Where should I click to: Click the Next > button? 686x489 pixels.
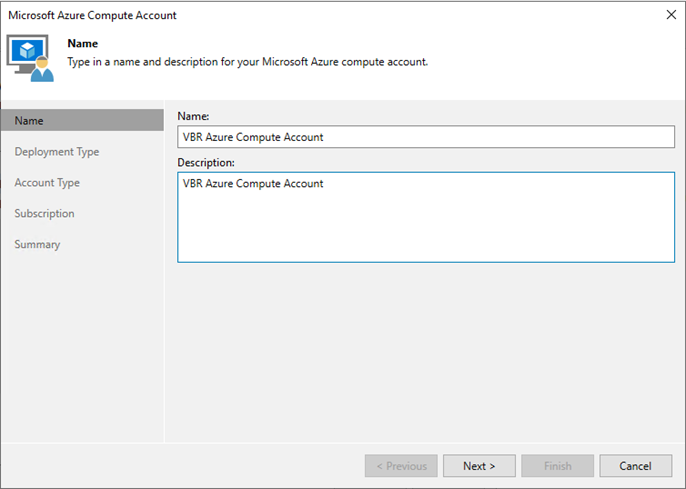tap(479, 466)
